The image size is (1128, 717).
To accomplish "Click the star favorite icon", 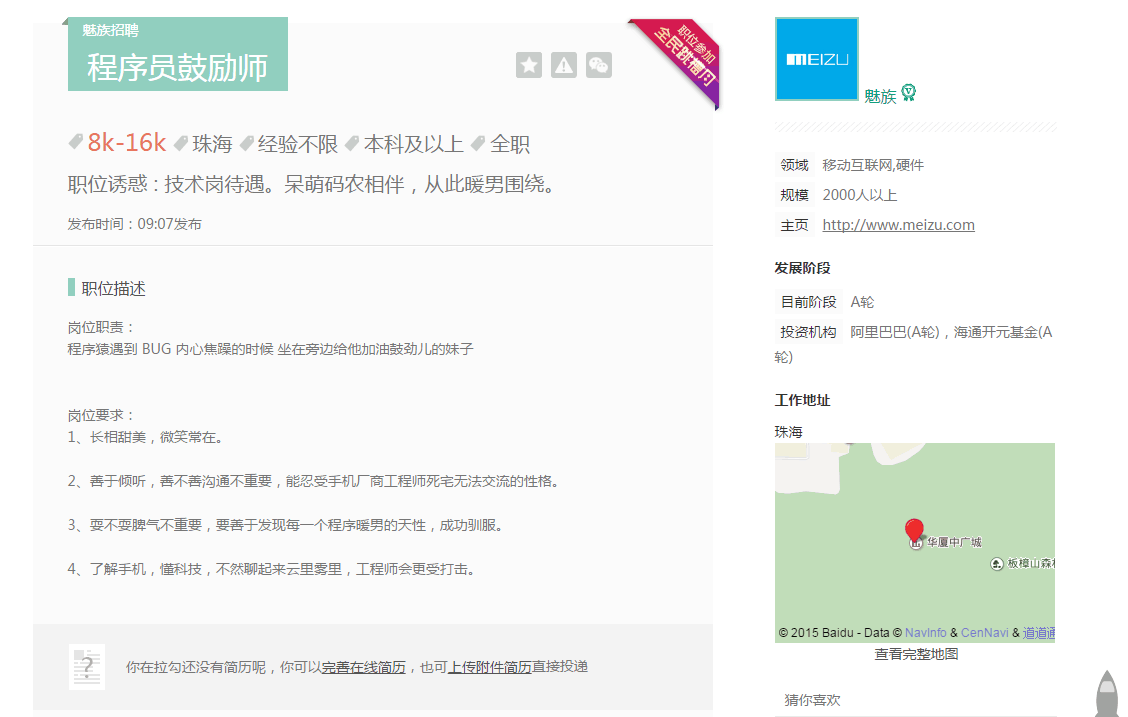I will 529,65.
